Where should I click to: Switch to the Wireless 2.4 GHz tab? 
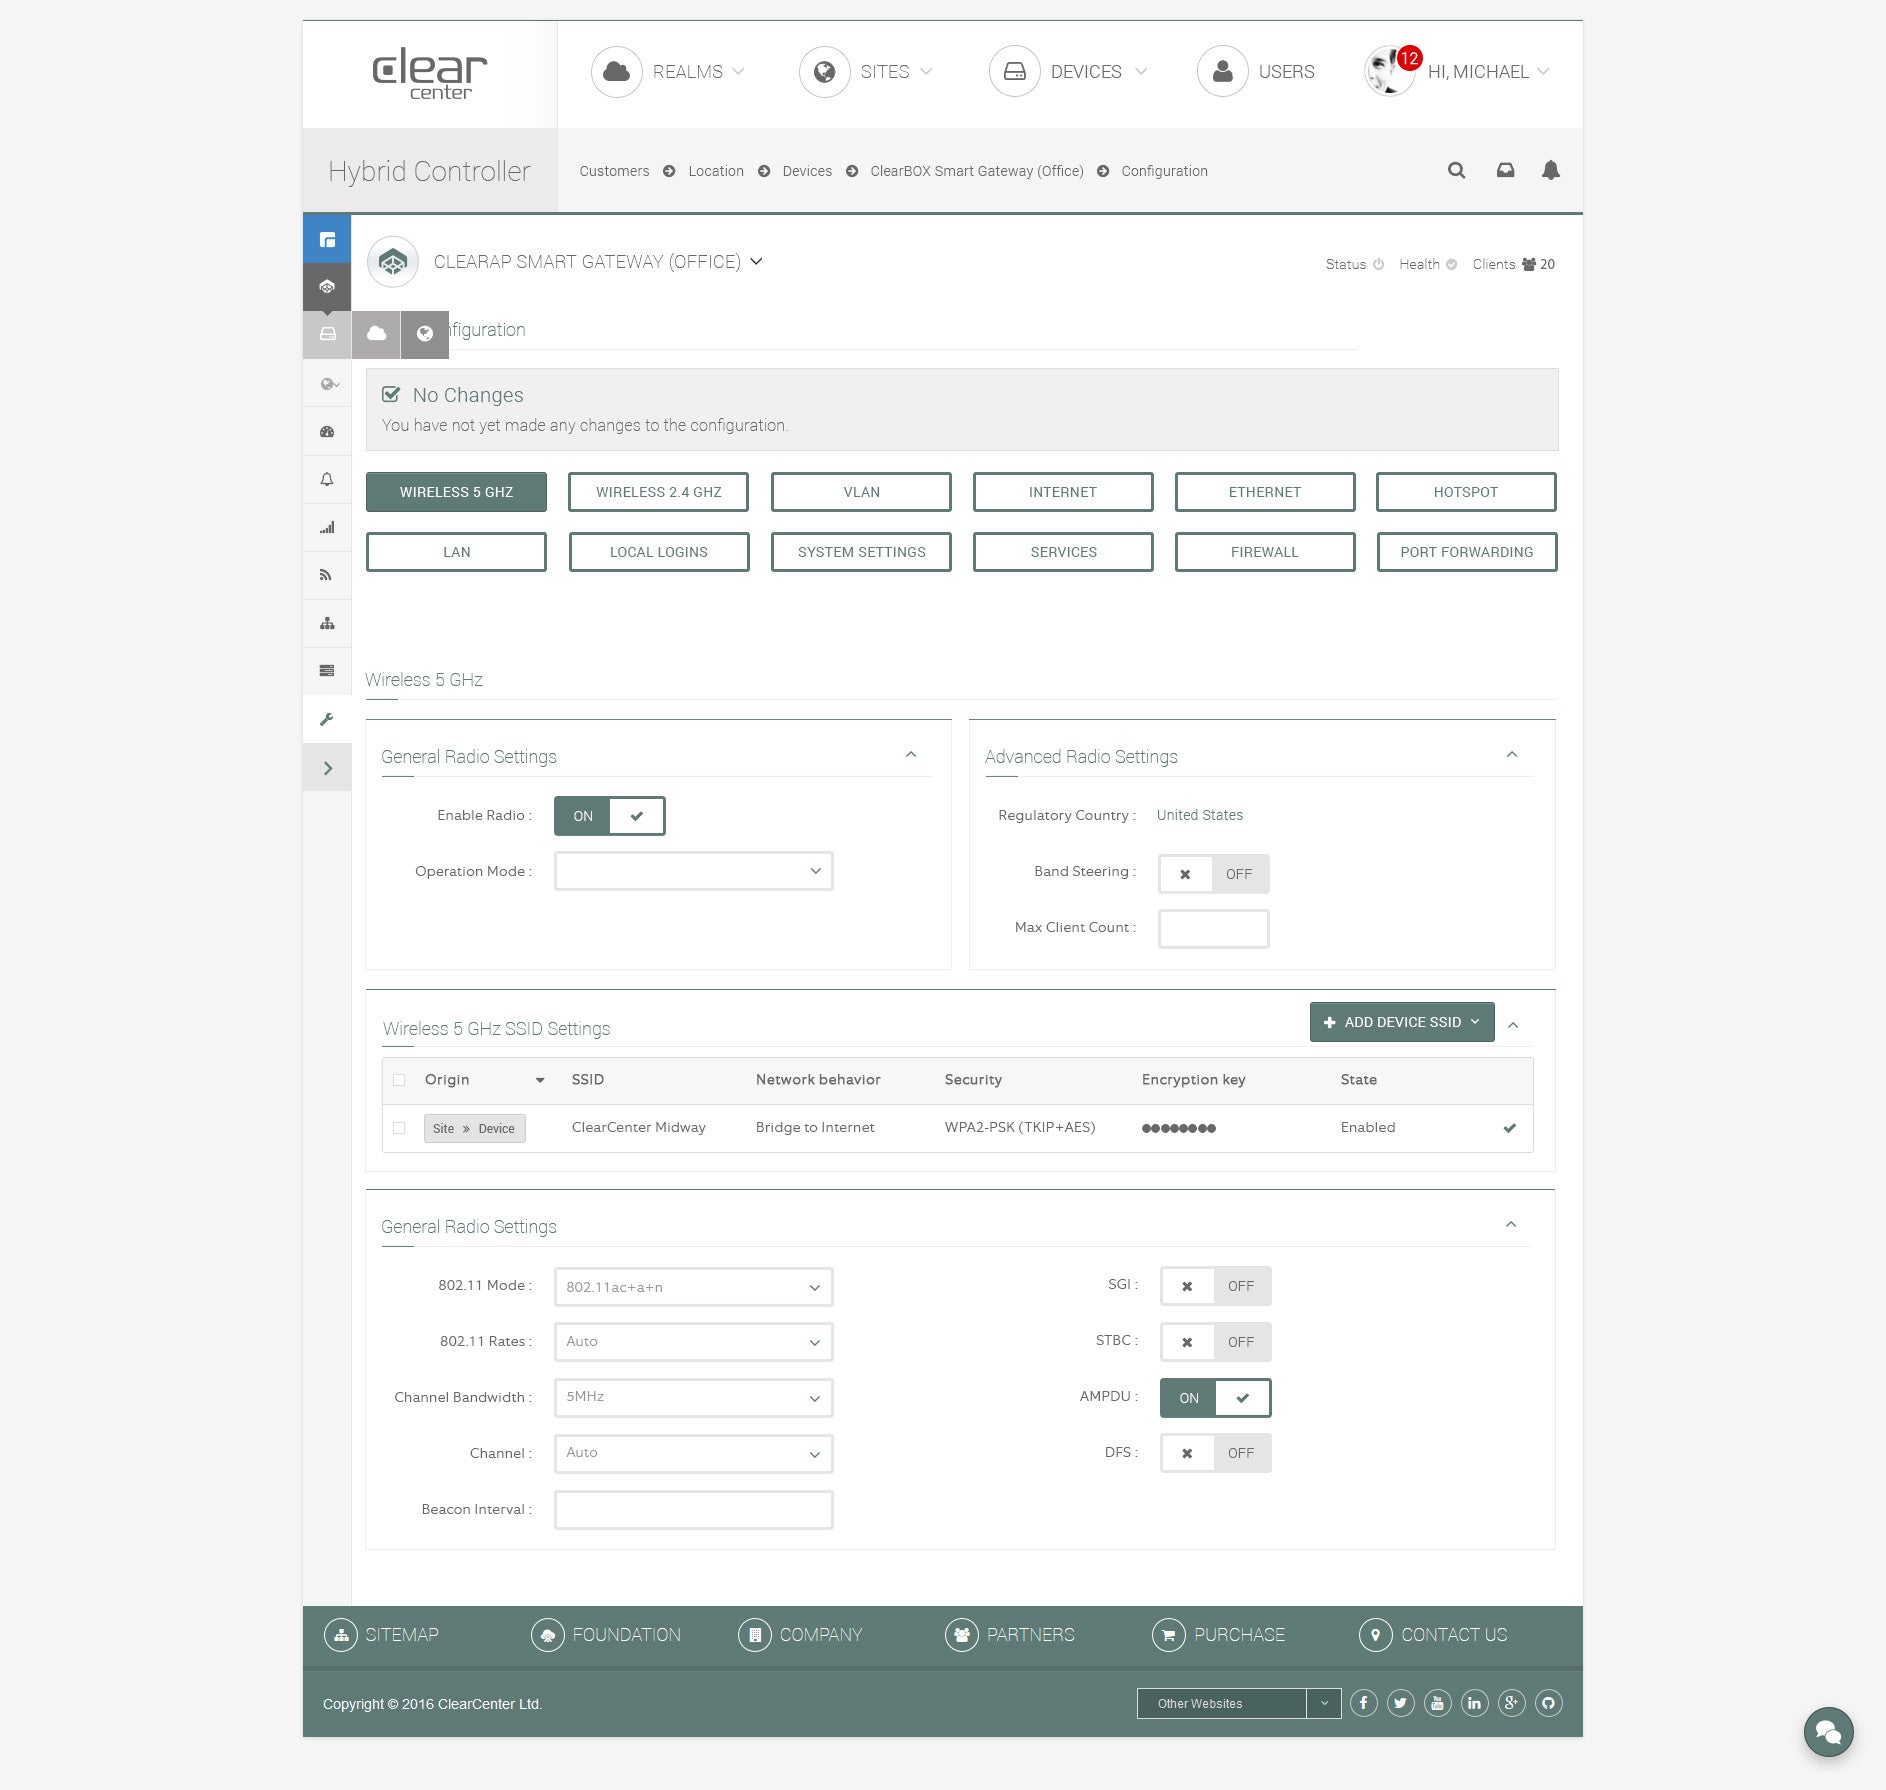click(x=659, y=492)
